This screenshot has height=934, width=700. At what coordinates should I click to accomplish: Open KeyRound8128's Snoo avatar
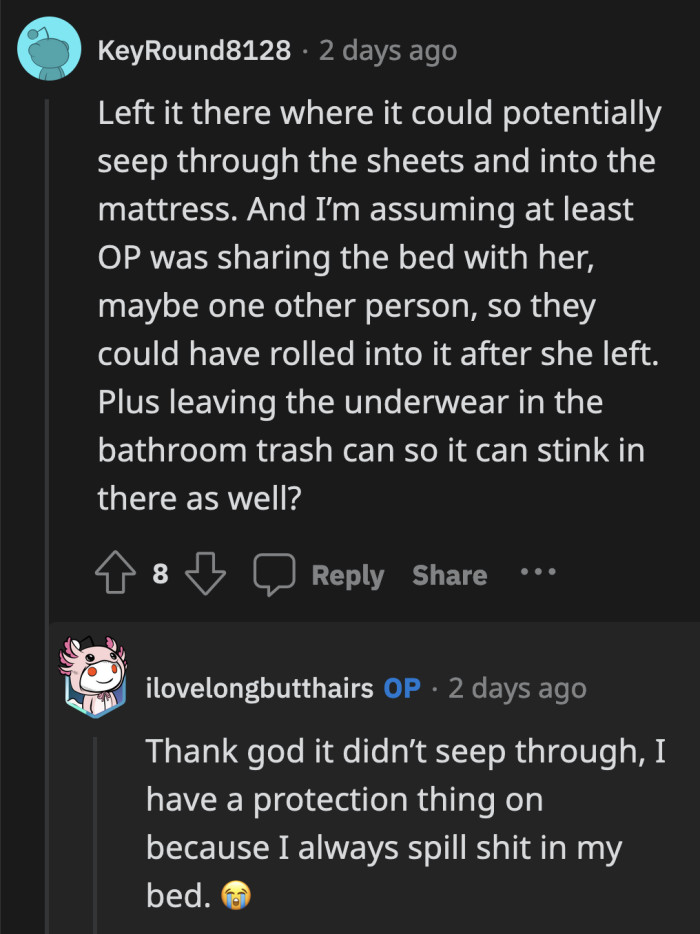tap(48, 49)
